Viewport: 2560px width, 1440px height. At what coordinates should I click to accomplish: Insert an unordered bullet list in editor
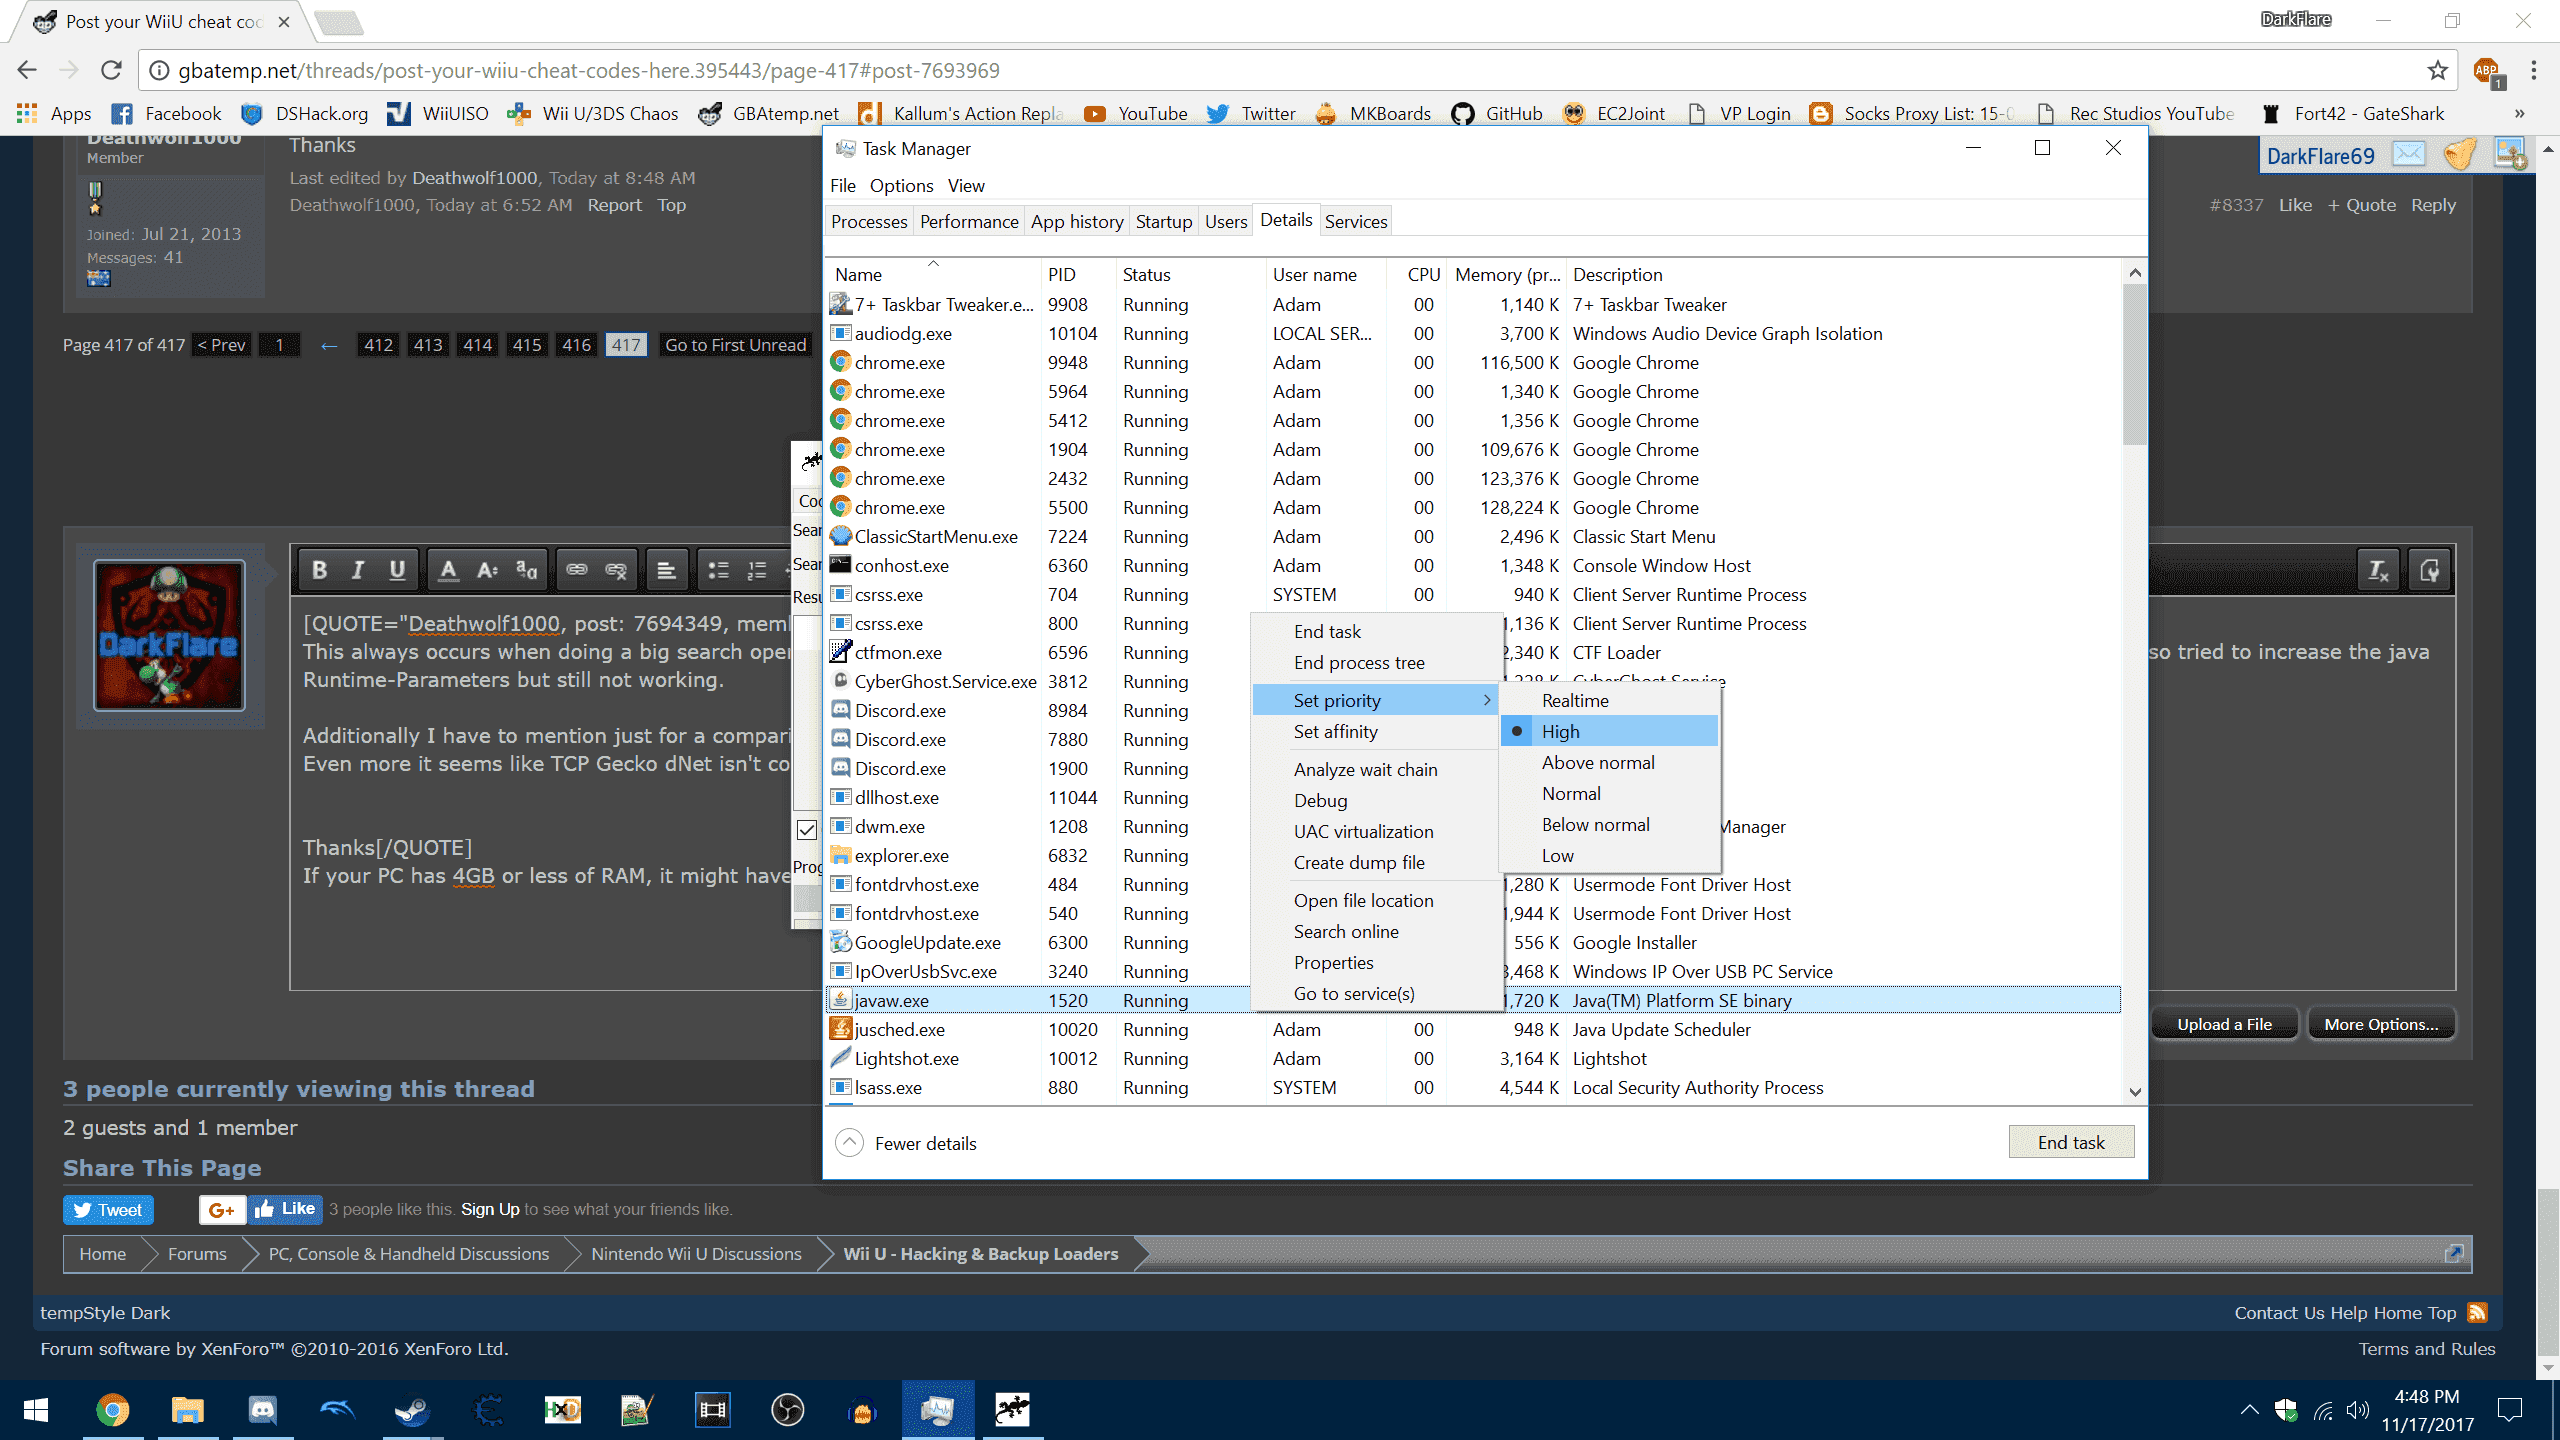718,570
